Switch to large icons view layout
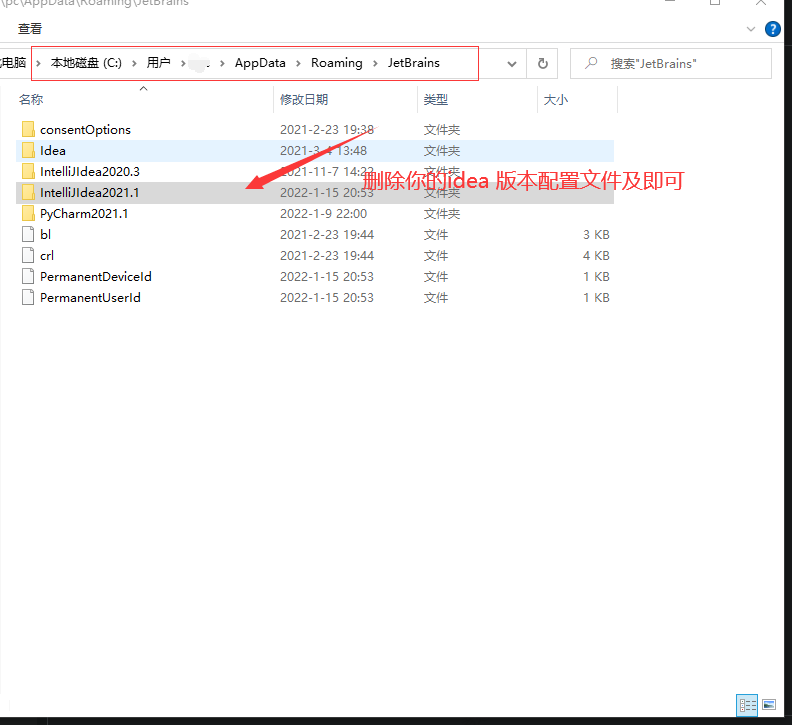Image resolution: width=792 pixels, height=725 pixels. tap(767, 704)
